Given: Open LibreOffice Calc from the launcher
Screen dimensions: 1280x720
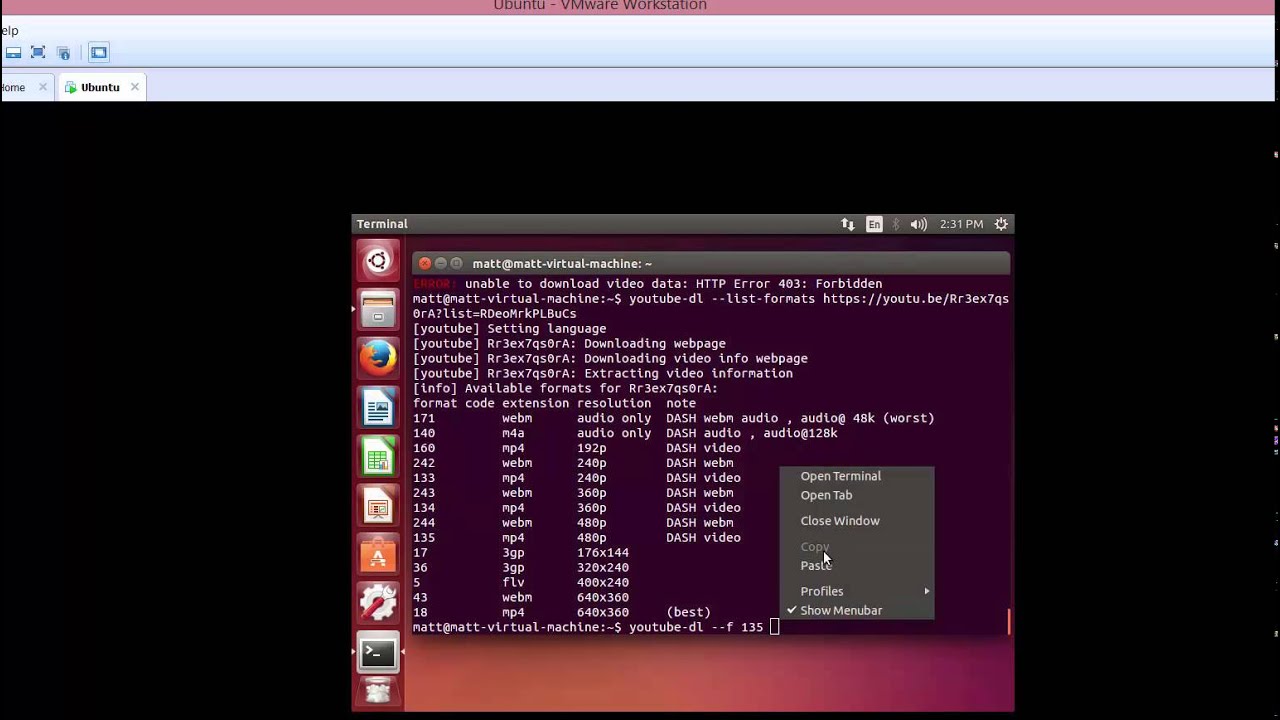Looking at the screenshot, I should click(378, 457).
